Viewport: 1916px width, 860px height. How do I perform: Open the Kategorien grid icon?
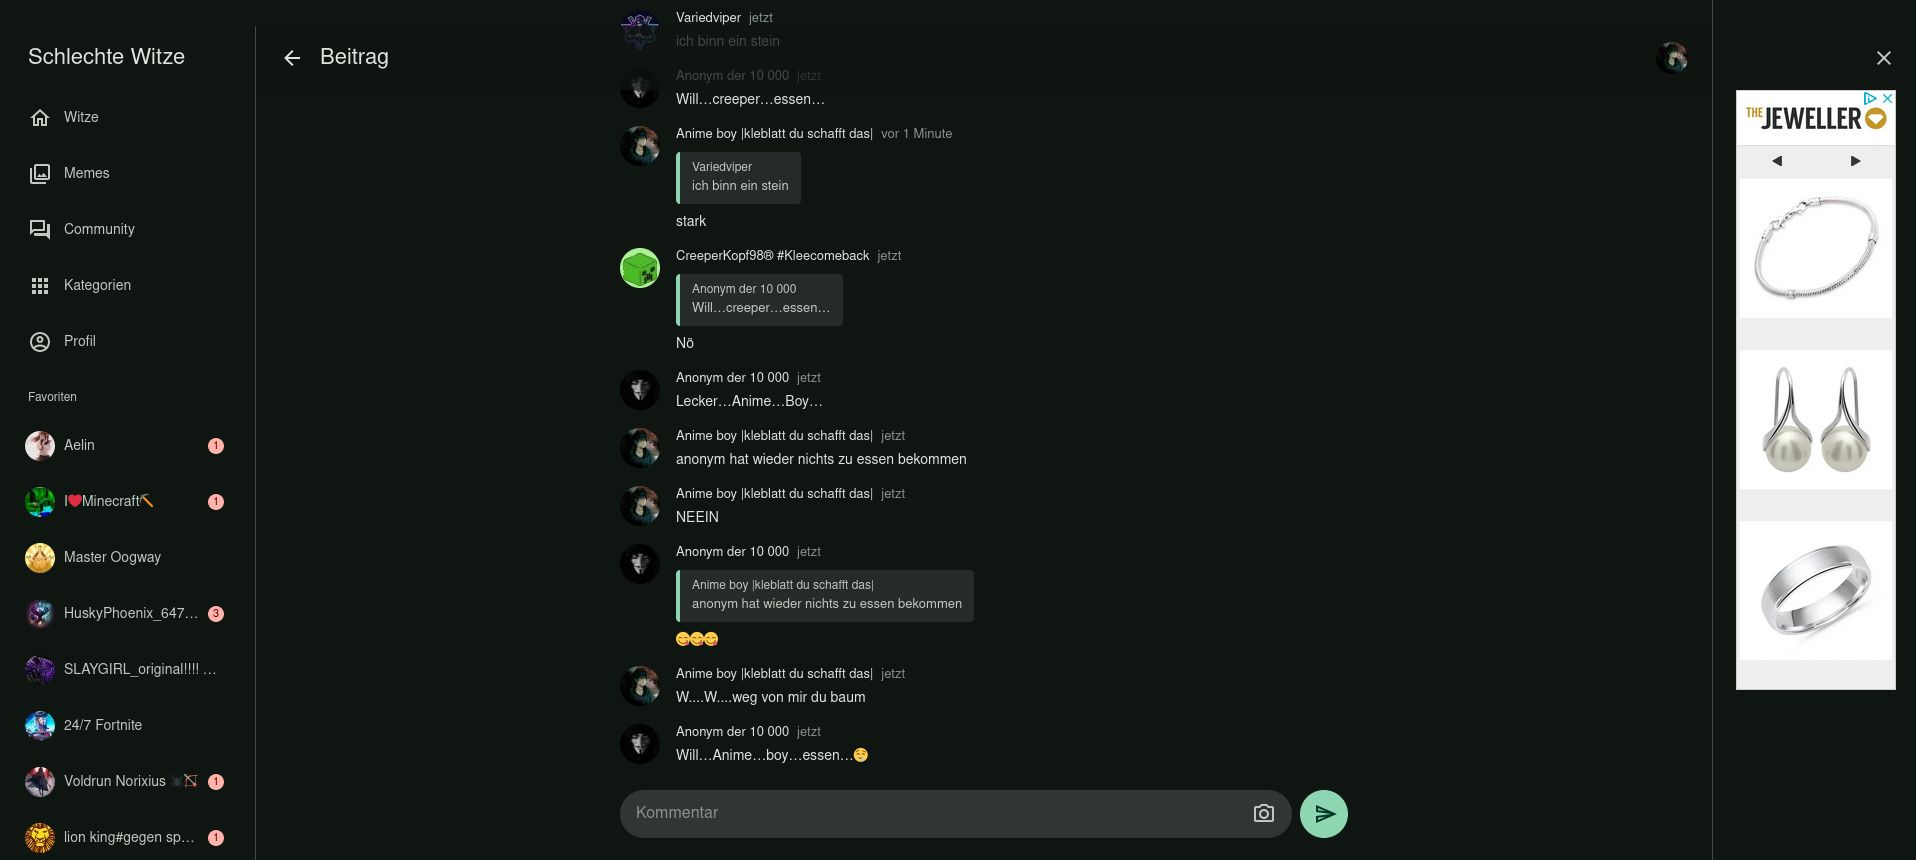coord(40,286)
